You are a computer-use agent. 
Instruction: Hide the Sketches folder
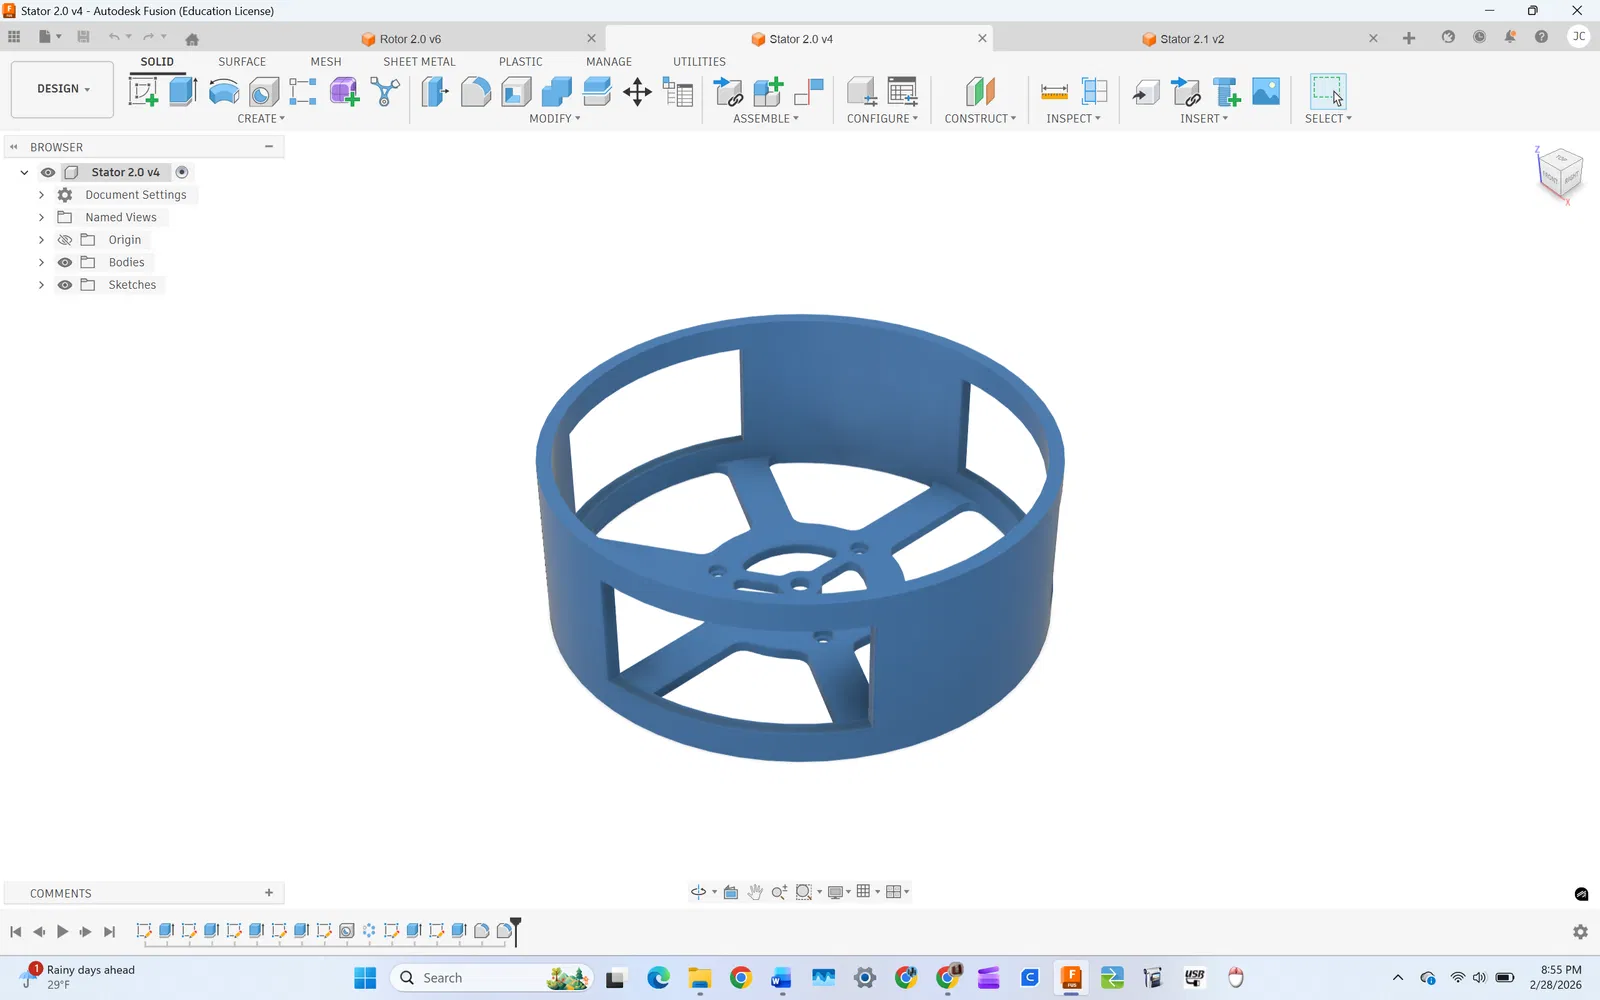click(x=65, y=285)
